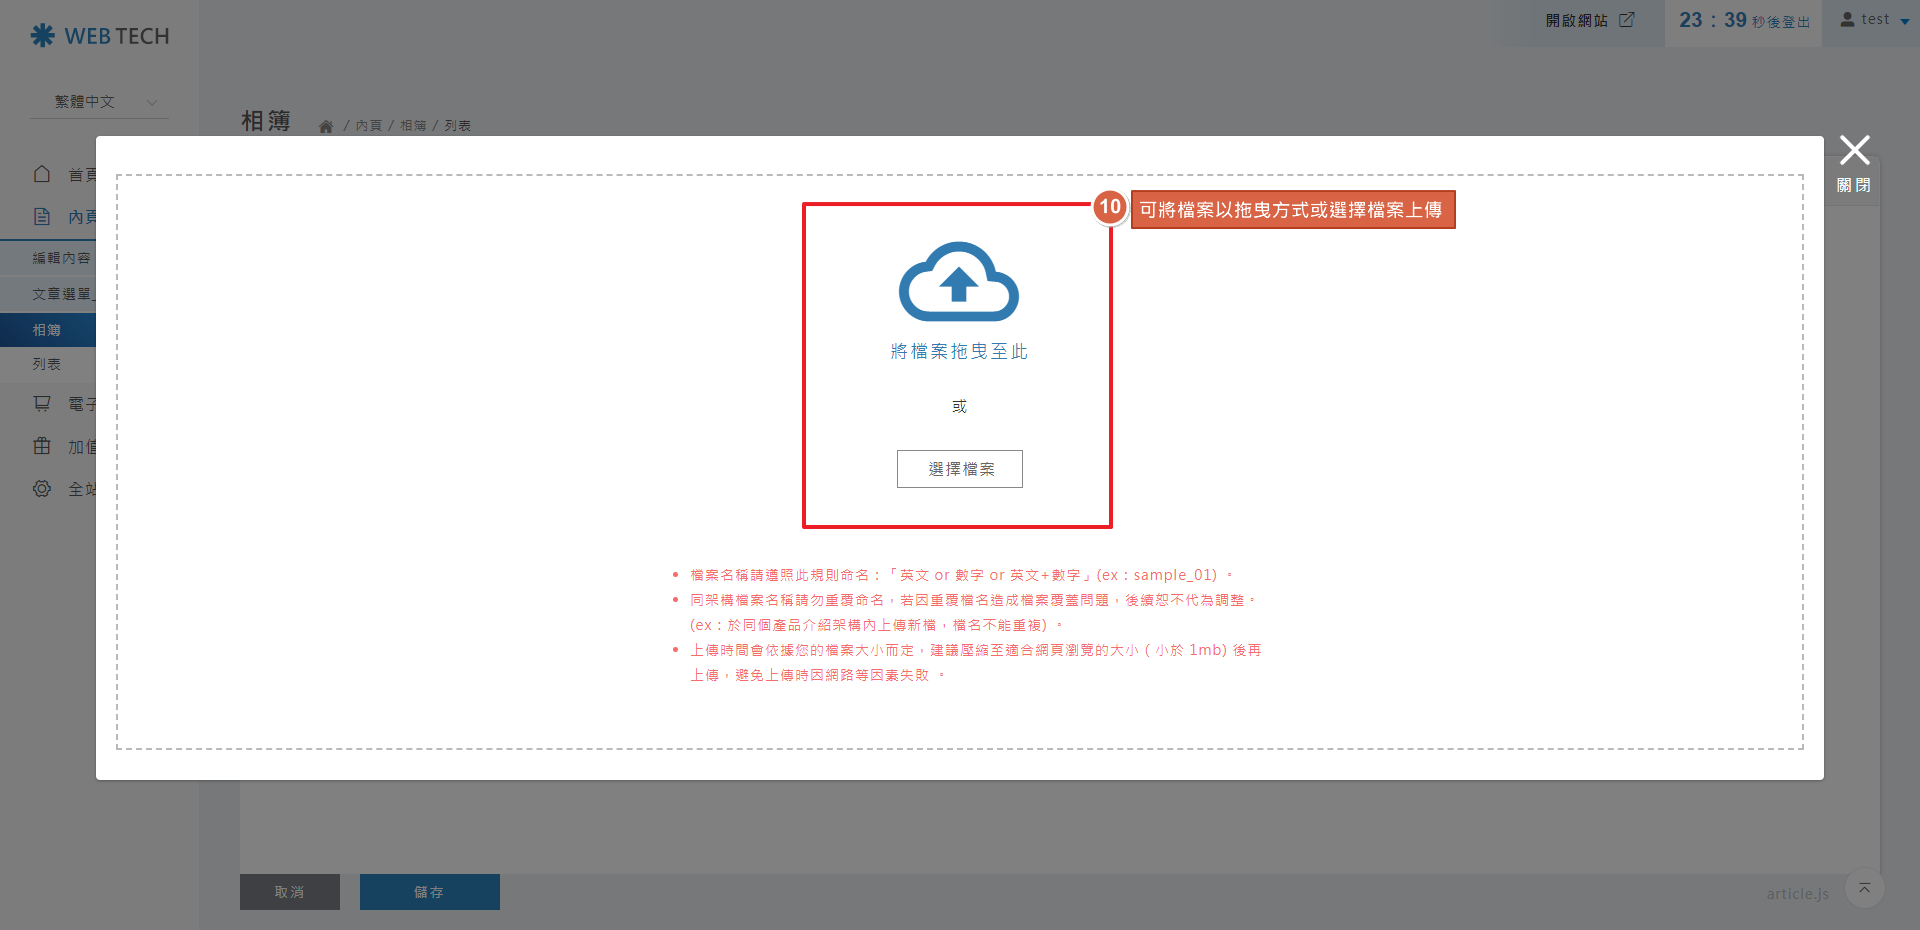Close the upload dialog with the X icon
Screen dimensions: 1920x930
[x=1854, y=151]
